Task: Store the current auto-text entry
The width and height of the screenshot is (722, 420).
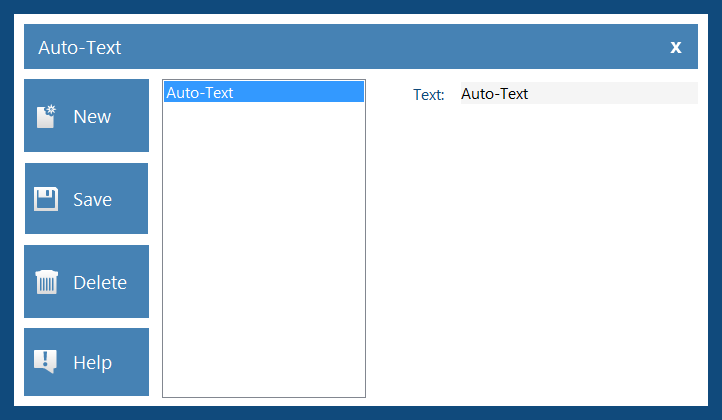Action: tap(87, 198)
